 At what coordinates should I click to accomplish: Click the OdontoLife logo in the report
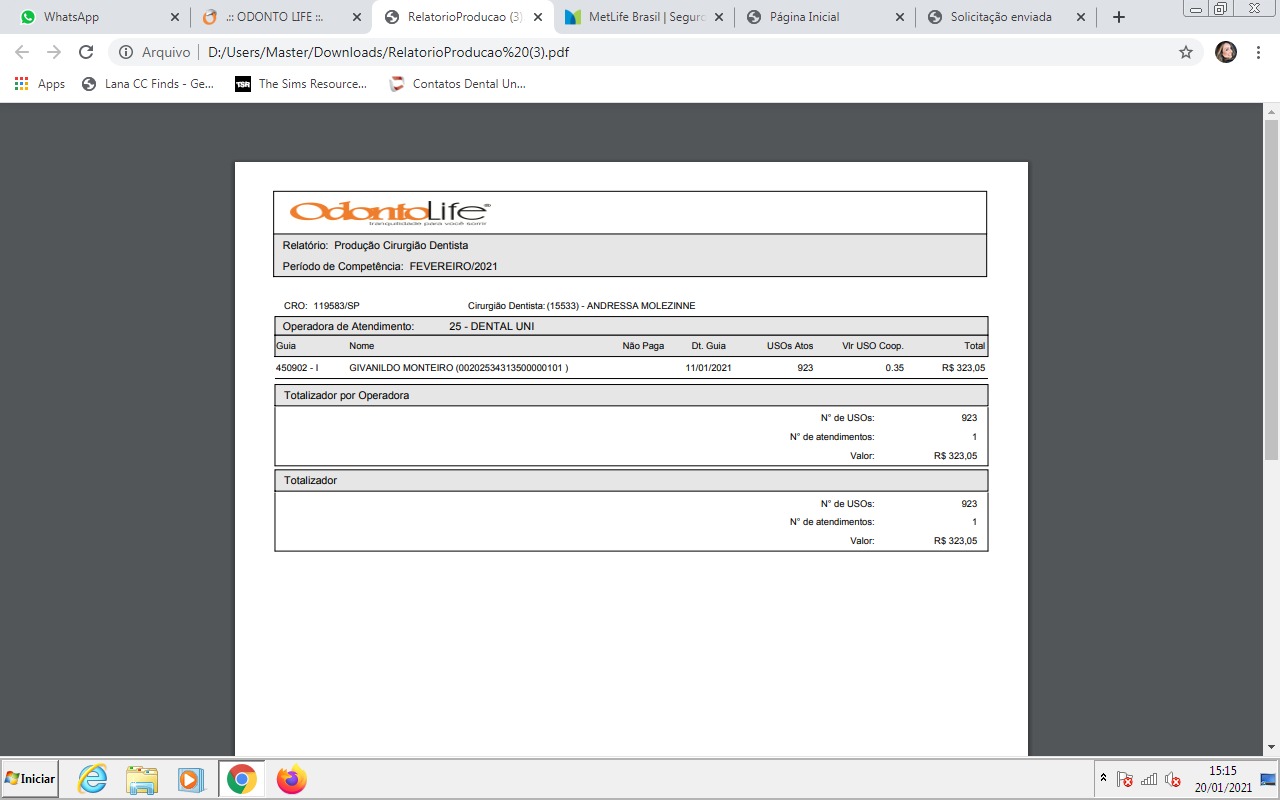click(389, 213)
